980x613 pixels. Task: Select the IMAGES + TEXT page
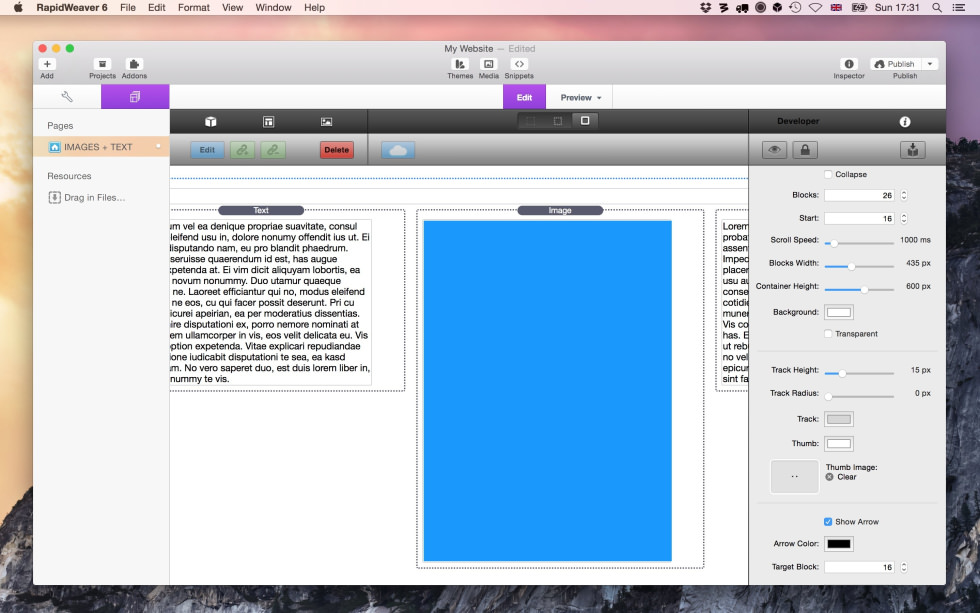tap(101, 147)
